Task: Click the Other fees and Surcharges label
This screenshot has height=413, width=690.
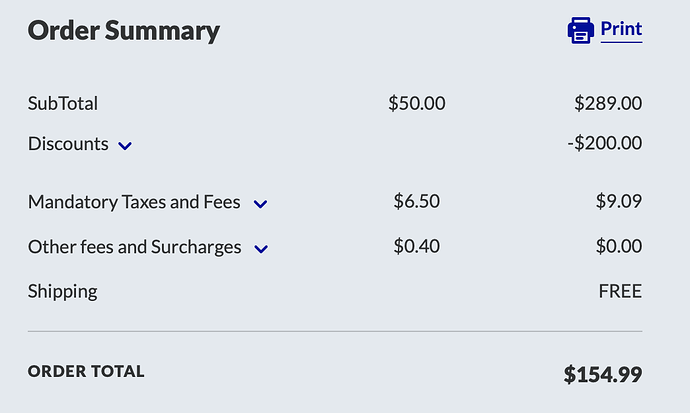Action: pyautogui.click(x=134, y=246)
